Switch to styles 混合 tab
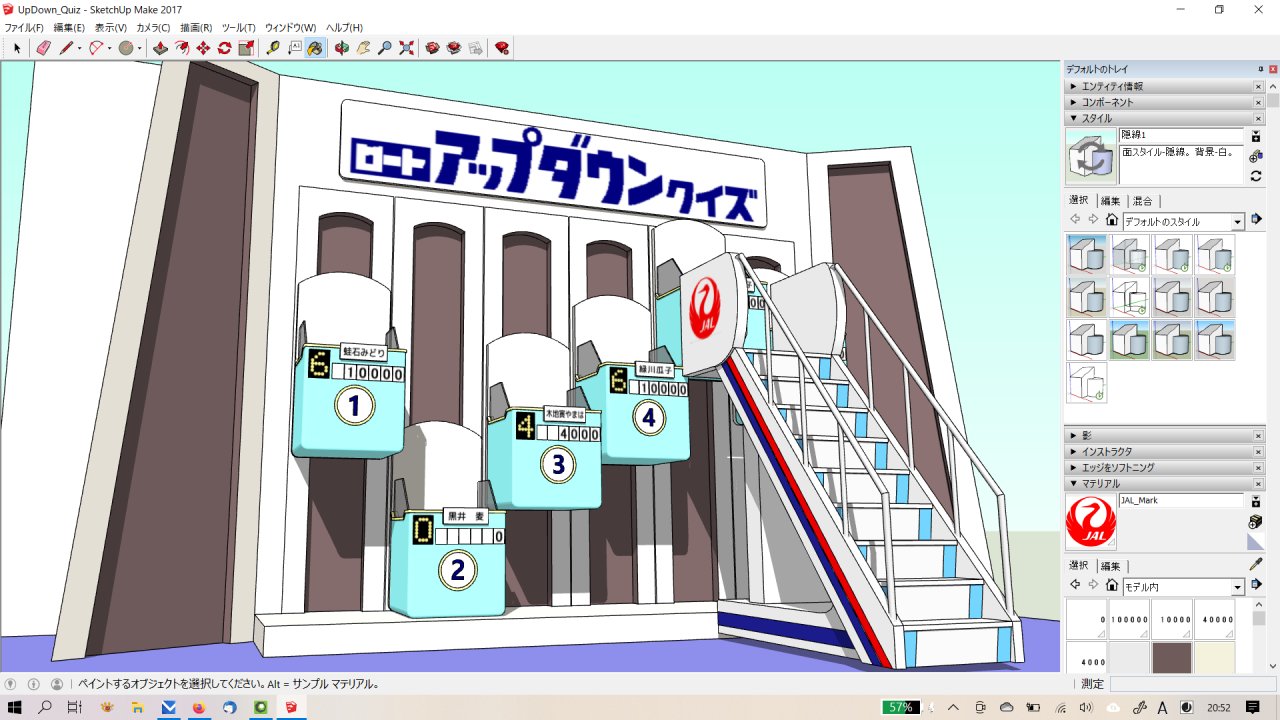This screenshot has height=720, width=1280. tap(1141, 200)
